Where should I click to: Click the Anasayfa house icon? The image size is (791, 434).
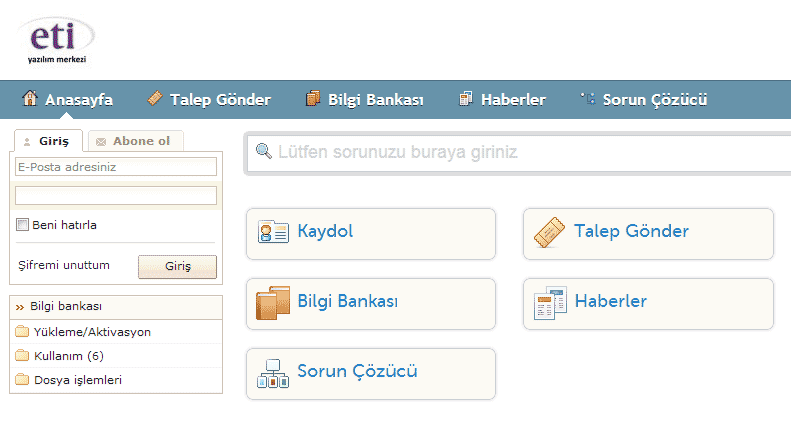(30, 99)
